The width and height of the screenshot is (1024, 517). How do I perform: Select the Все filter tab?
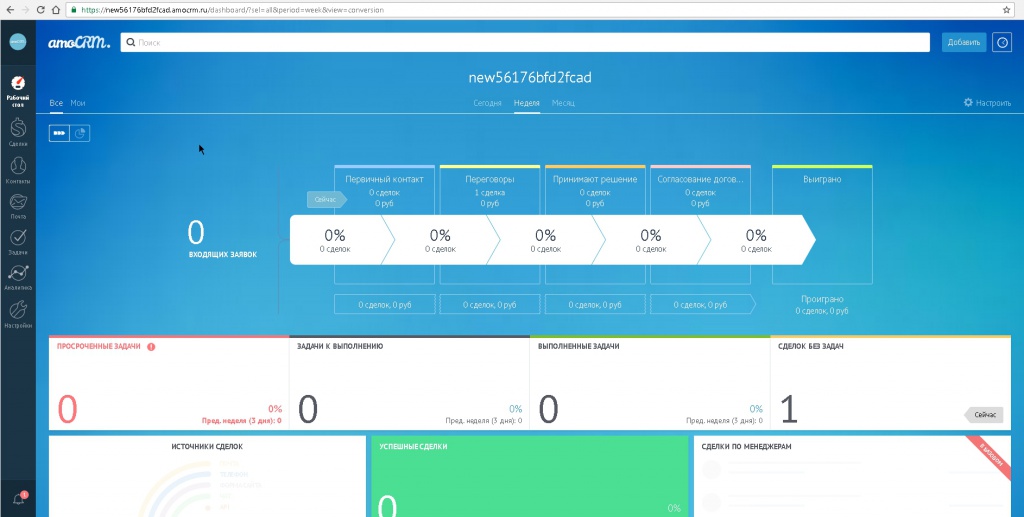[x=56, y=103]
